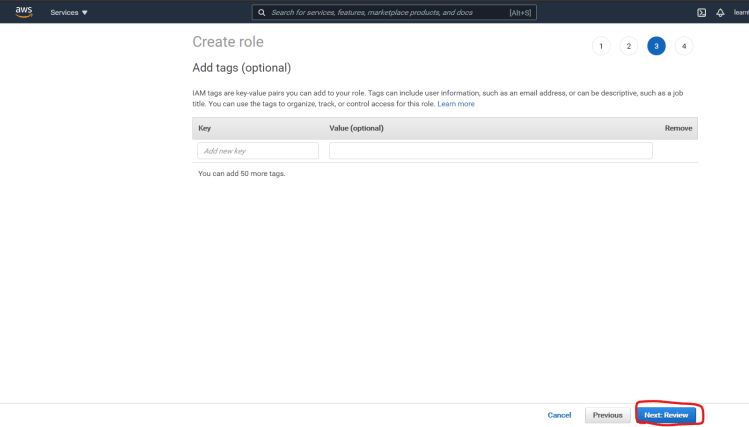Go to step 2 circle

point(628,46)
